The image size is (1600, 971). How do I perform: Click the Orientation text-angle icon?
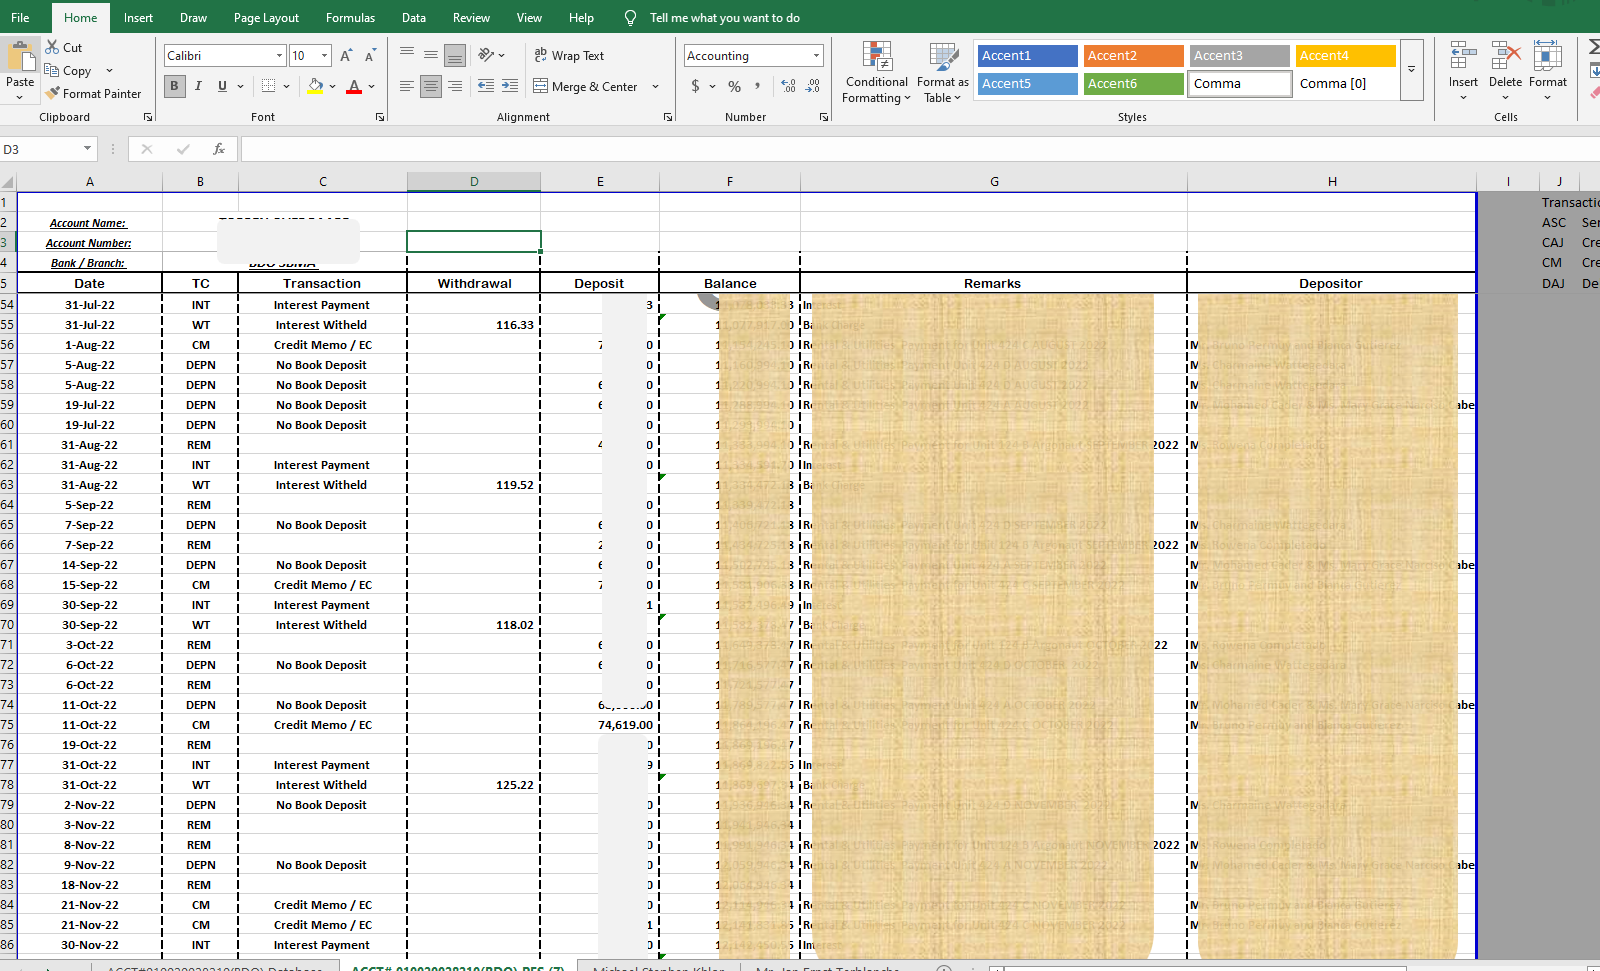point(486,55)
